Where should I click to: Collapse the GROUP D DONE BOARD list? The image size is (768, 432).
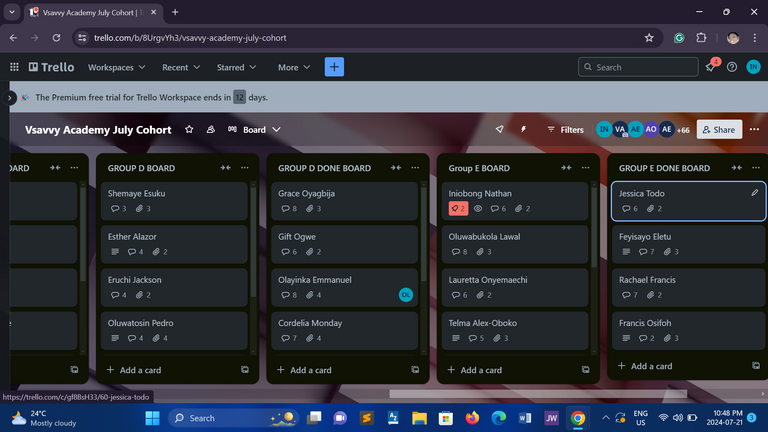[396, 168]
